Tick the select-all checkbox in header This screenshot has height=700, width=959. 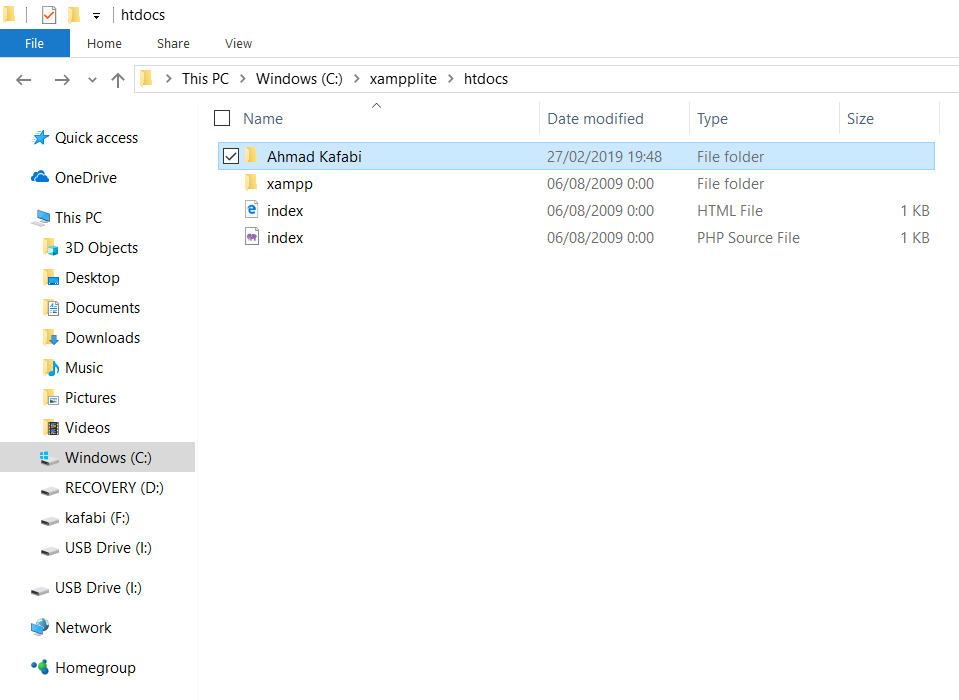[222, 118]
